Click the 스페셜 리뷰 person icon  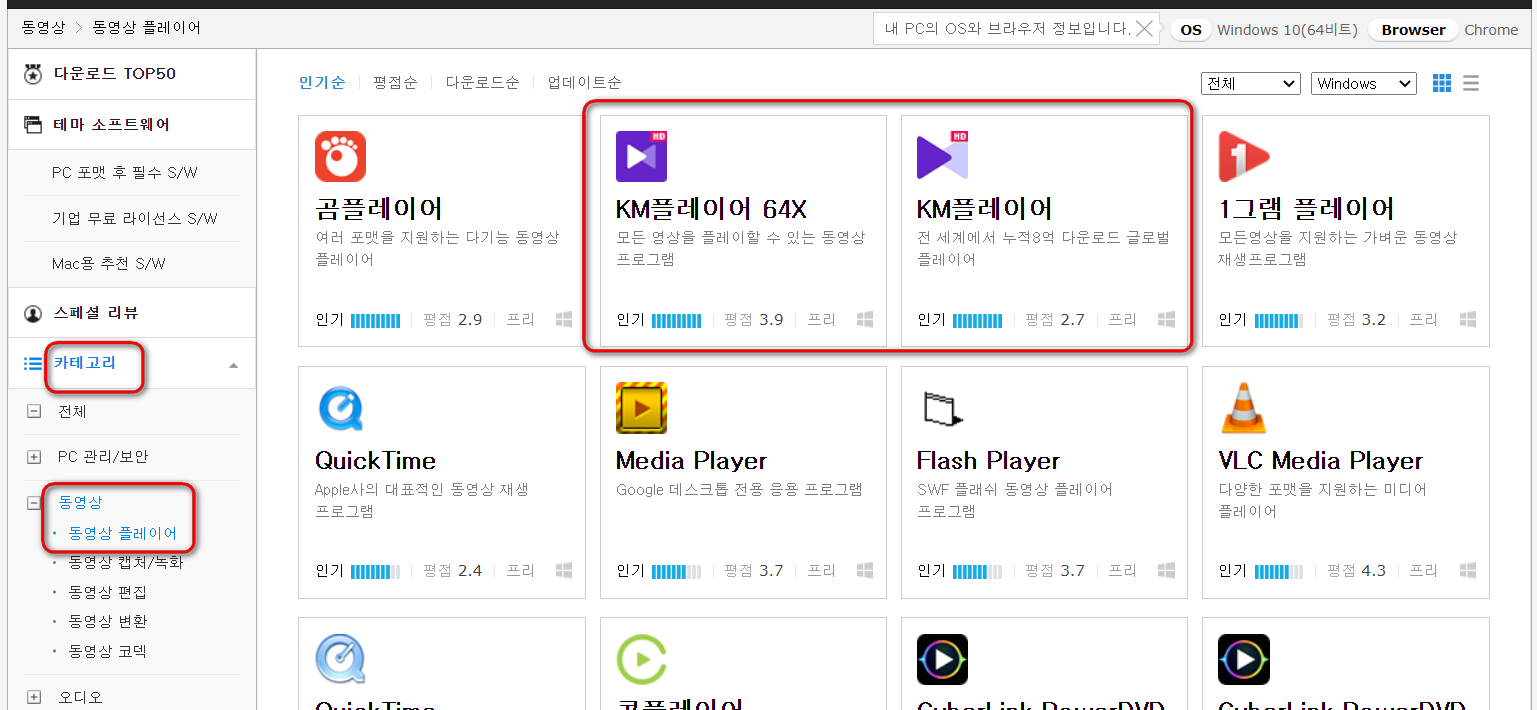tap(33, 313)
